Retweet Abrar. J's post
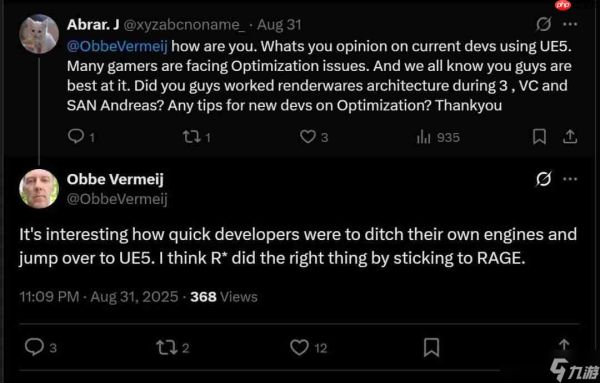Screen dimensions: 600x383 tap(191, 137)
